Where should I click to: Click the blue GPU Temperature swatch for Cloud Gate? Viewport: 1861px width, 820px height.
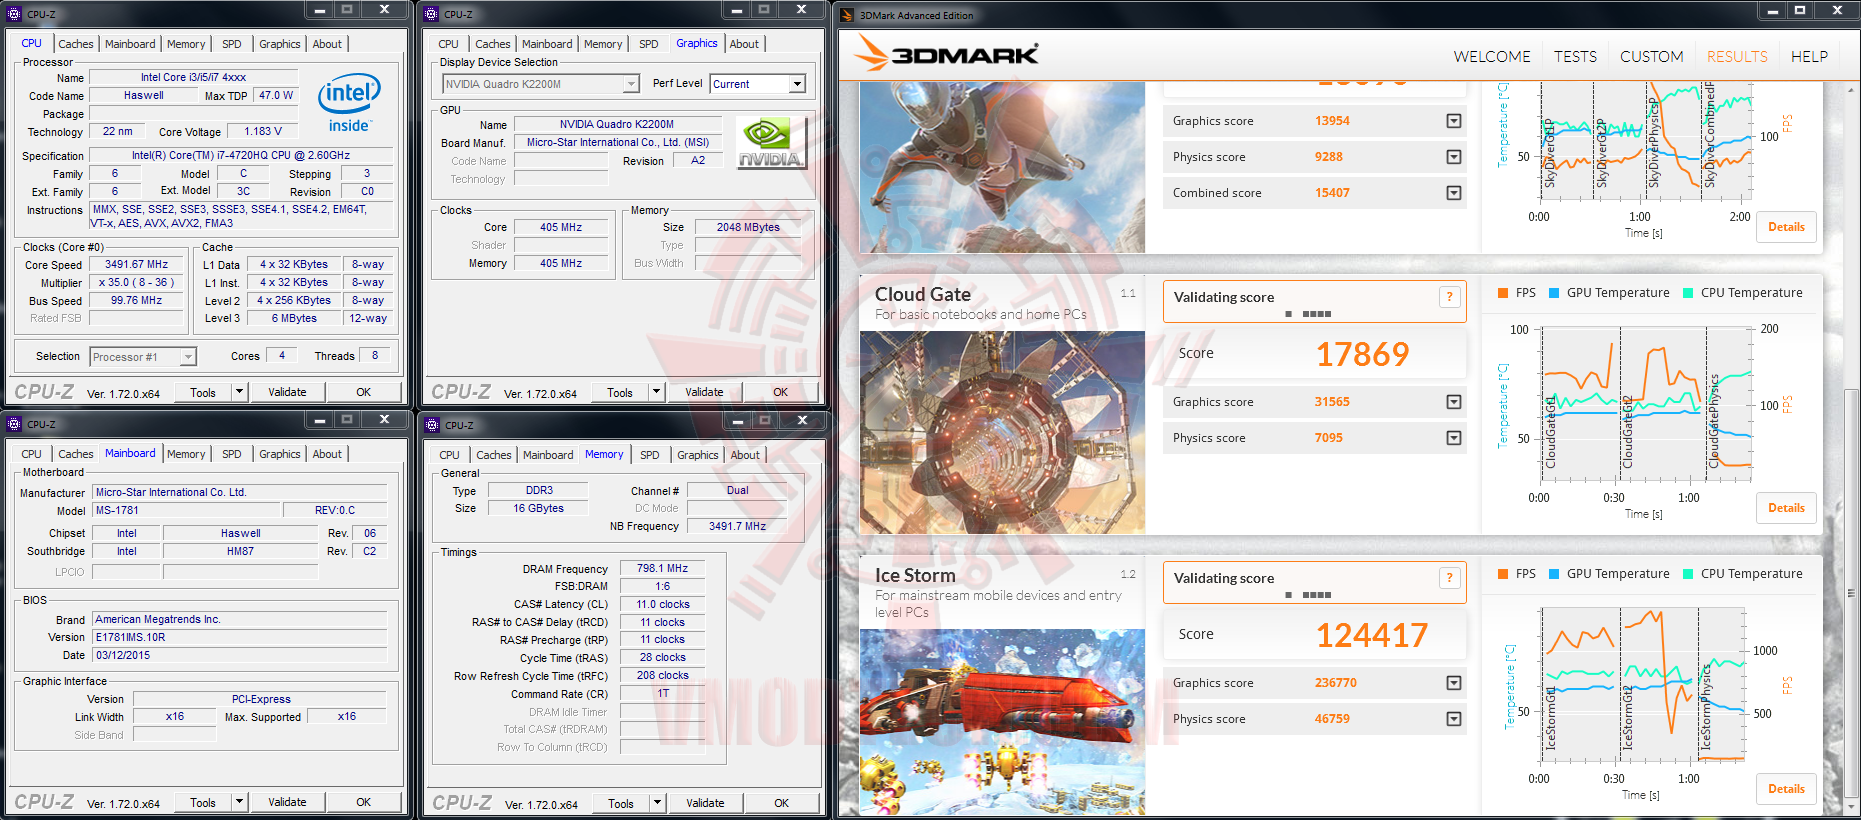coord(1554,293)
